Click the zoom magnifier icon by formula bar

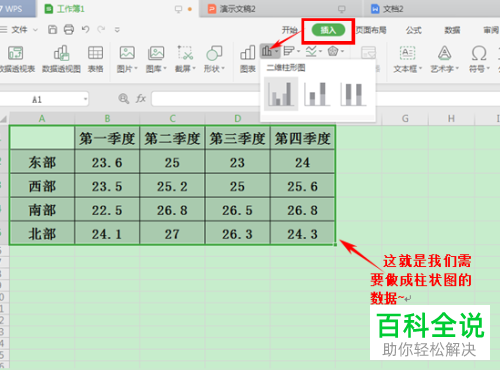124,99
